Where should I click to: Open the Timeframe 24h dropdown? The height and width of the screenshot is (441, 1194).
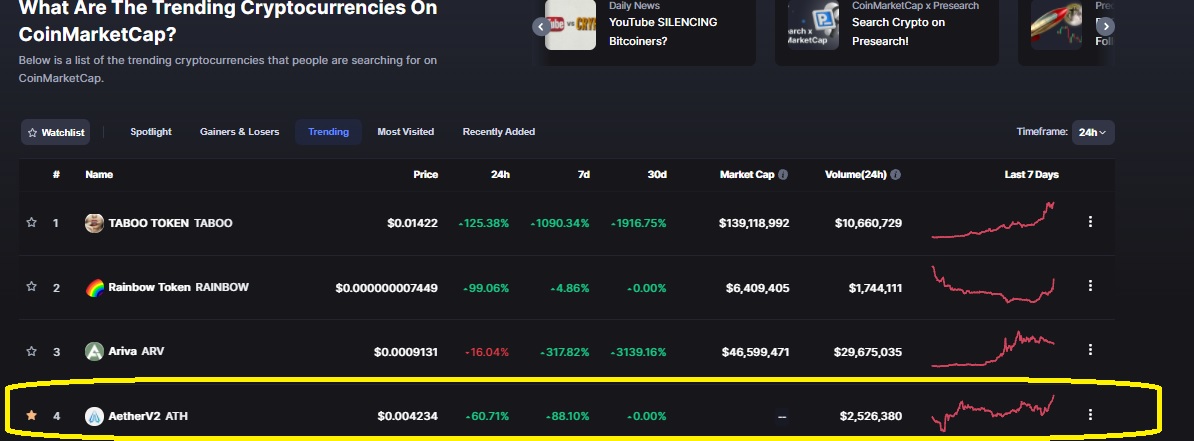click(x=1093, y=132)
